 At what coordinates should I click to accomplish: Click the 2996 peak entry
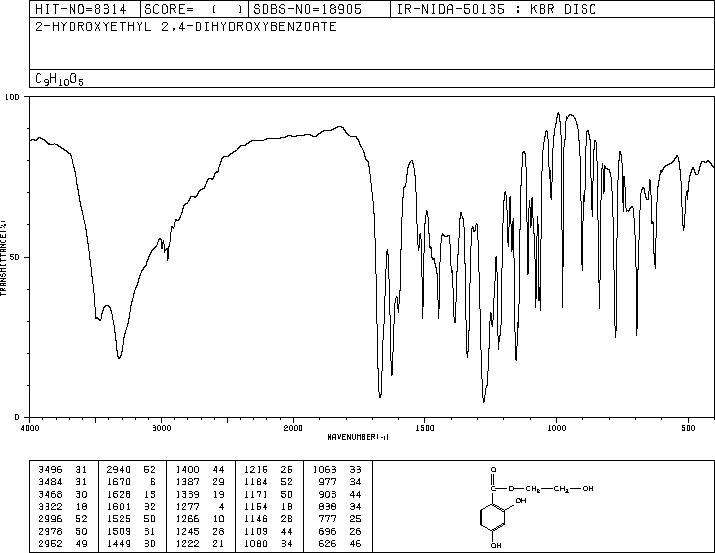pos(63,519)
